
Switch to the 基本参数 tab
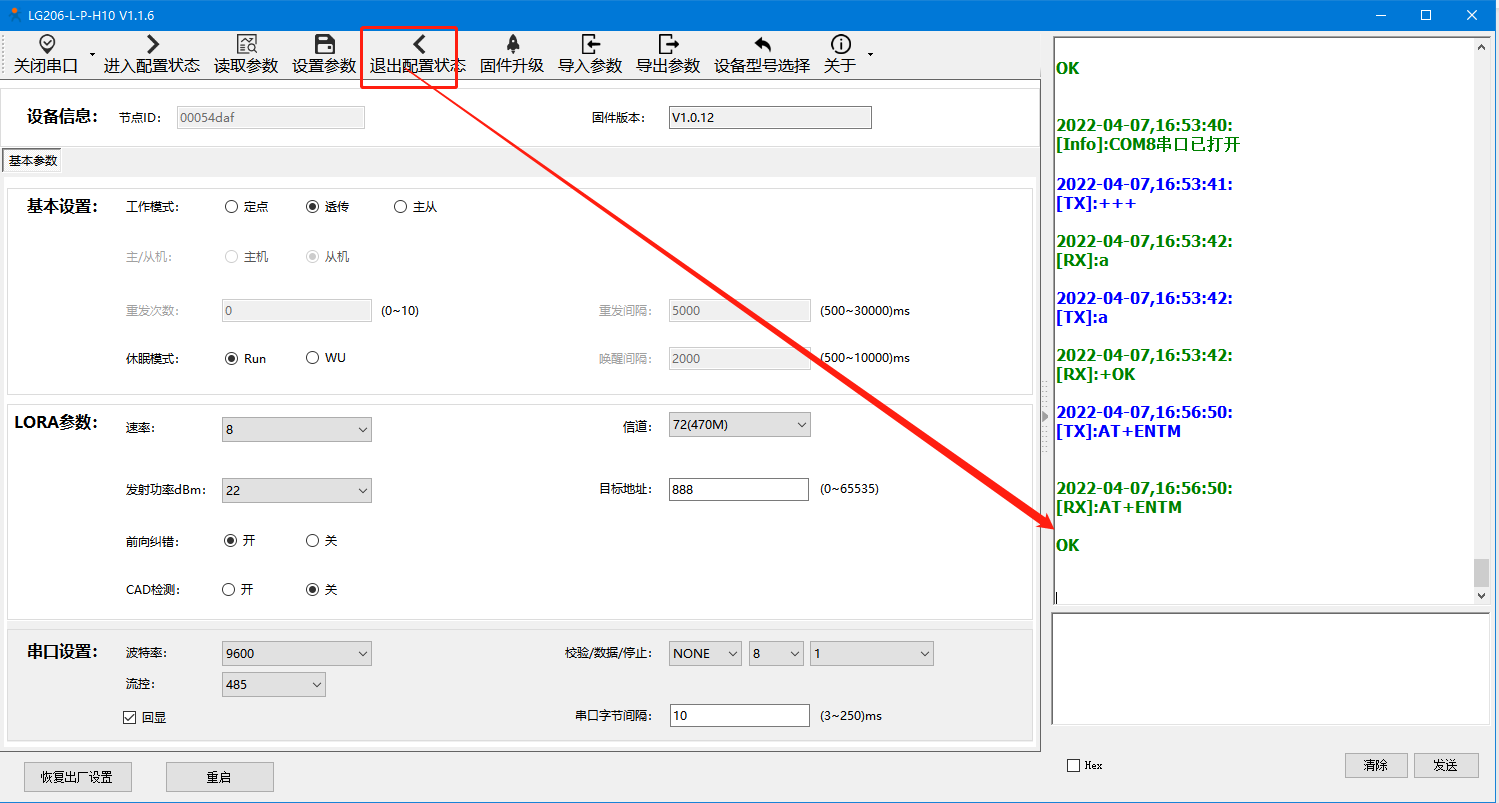click(x=33, y=161)
